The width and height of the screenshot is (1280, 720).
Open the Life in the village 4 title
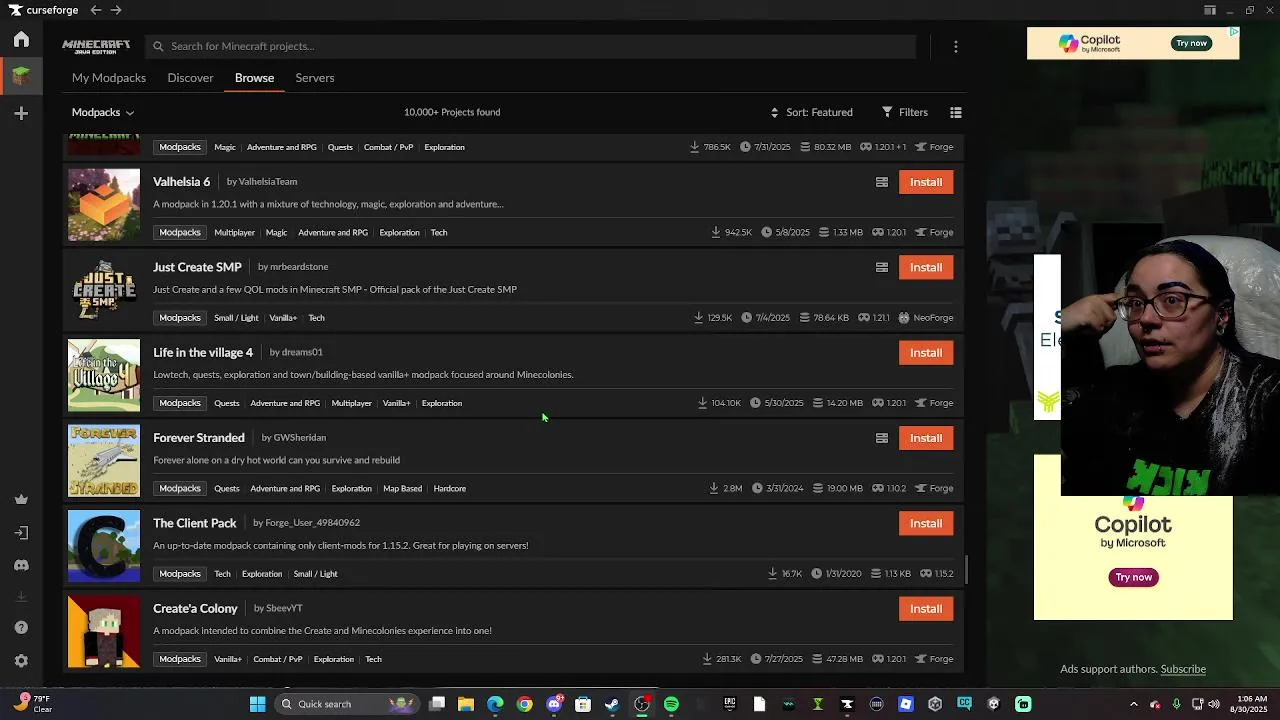(x=203, y=352)
